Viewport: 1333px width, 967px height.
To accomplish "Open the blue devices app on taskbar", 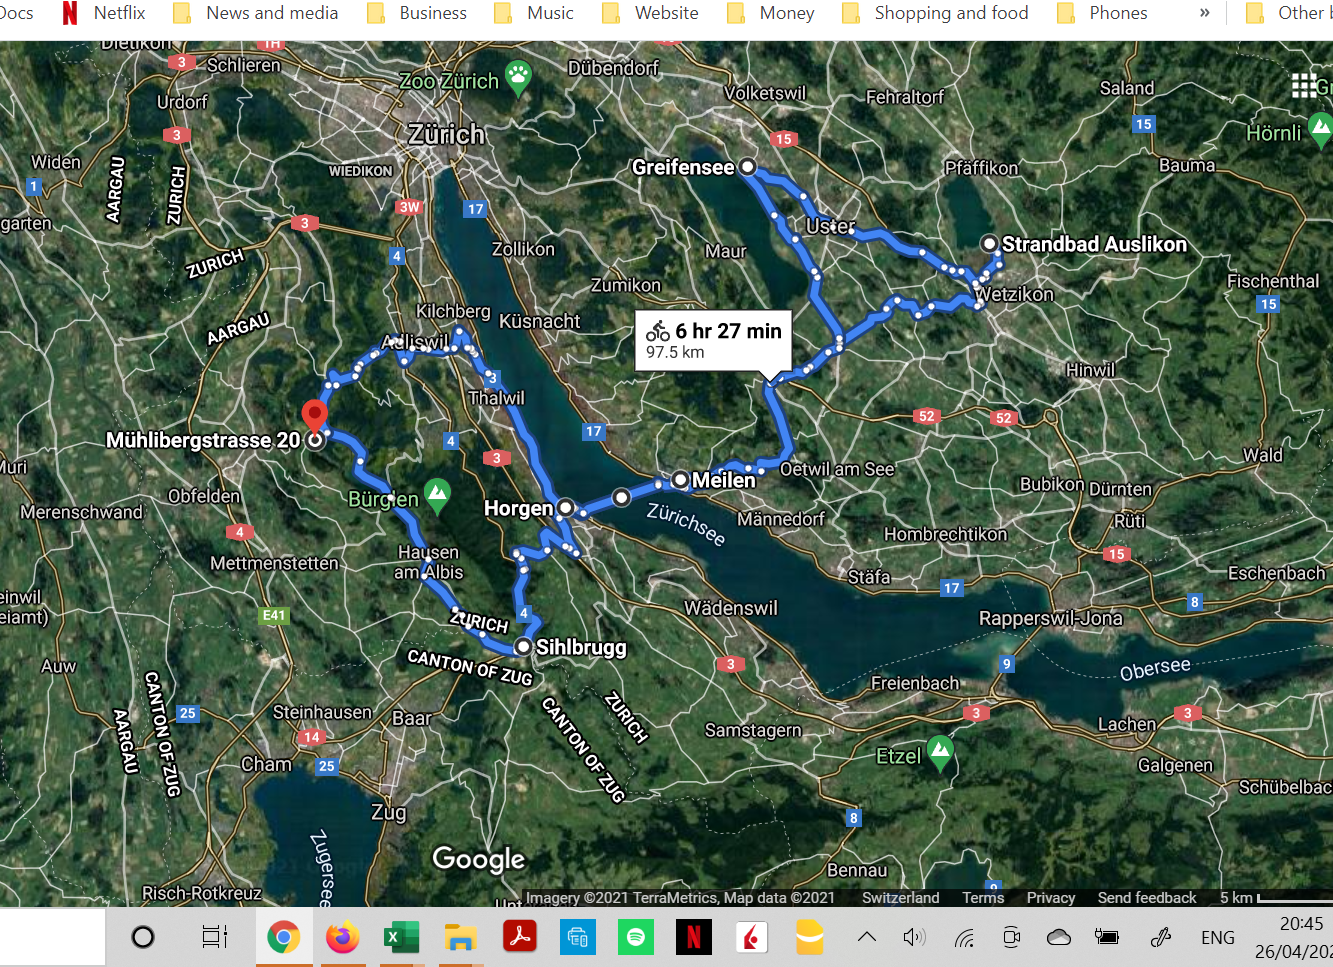I will (x=577, y=937).
